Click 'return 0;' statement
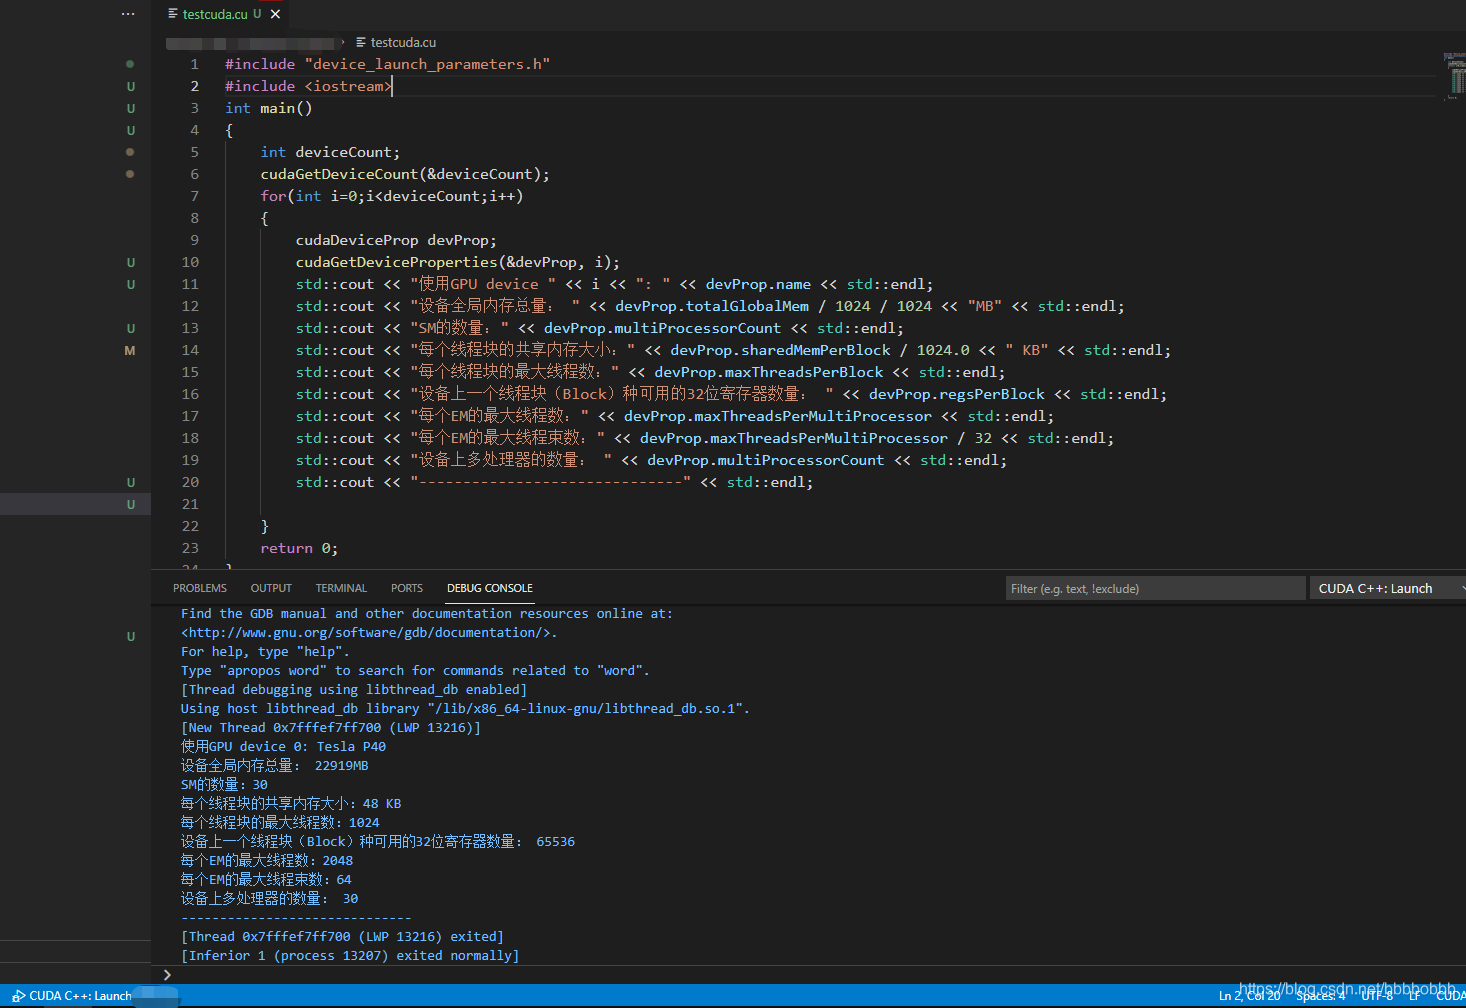Image resolution: width=1466 pixels, height=1008 pixels. coord(299,548)
